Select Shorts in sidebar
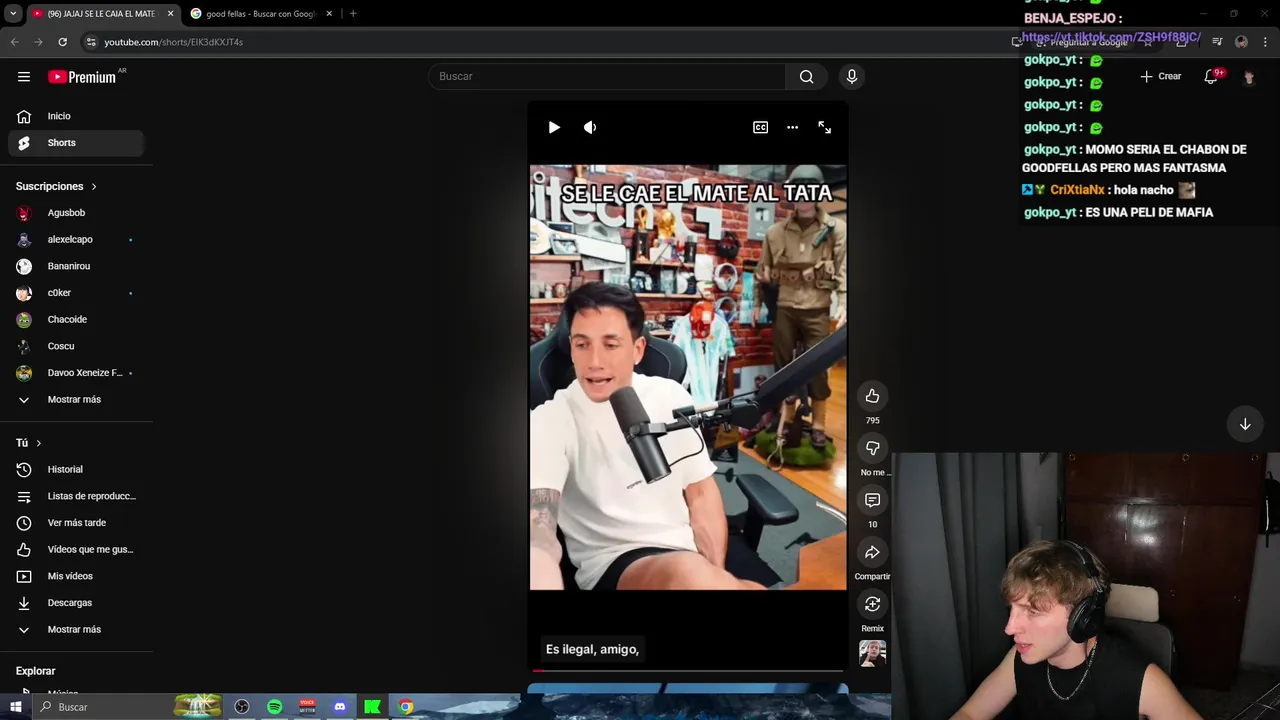The width and height of the screenshot is (1280, 720). tap(76, 143)
